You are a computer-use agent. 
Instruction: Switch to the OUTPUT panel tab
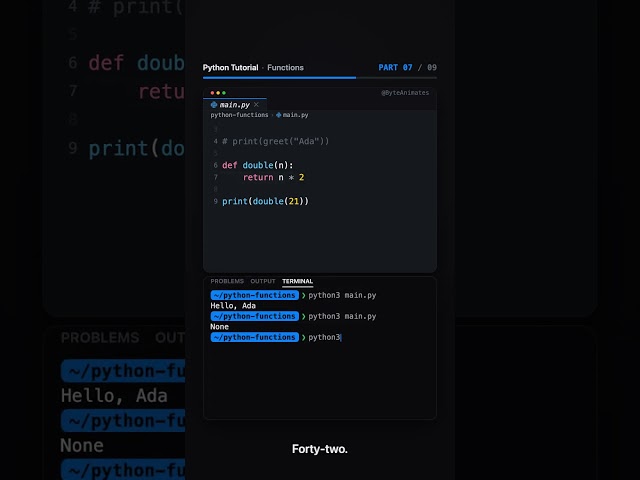[263, 281]
